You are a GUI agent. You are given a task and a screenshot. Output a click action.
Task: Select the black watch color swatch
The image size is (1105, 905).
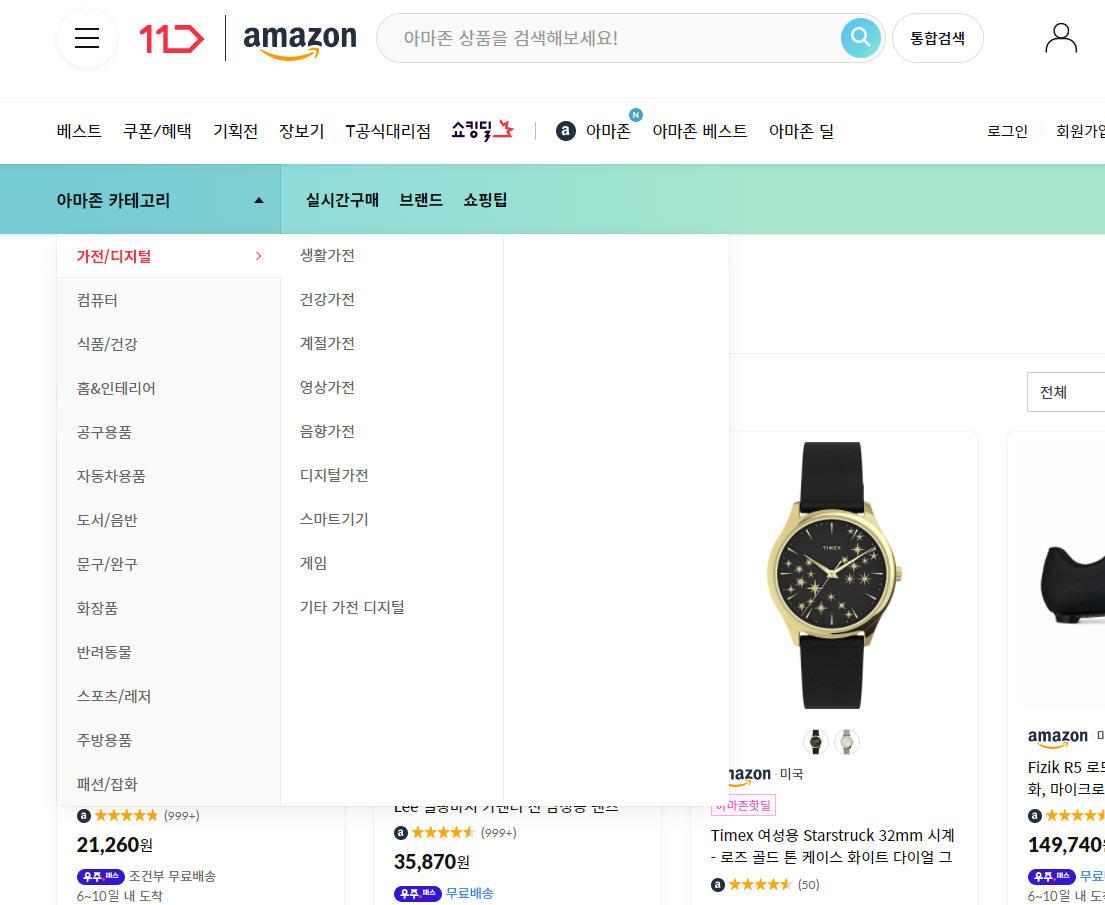coord(815,741)
